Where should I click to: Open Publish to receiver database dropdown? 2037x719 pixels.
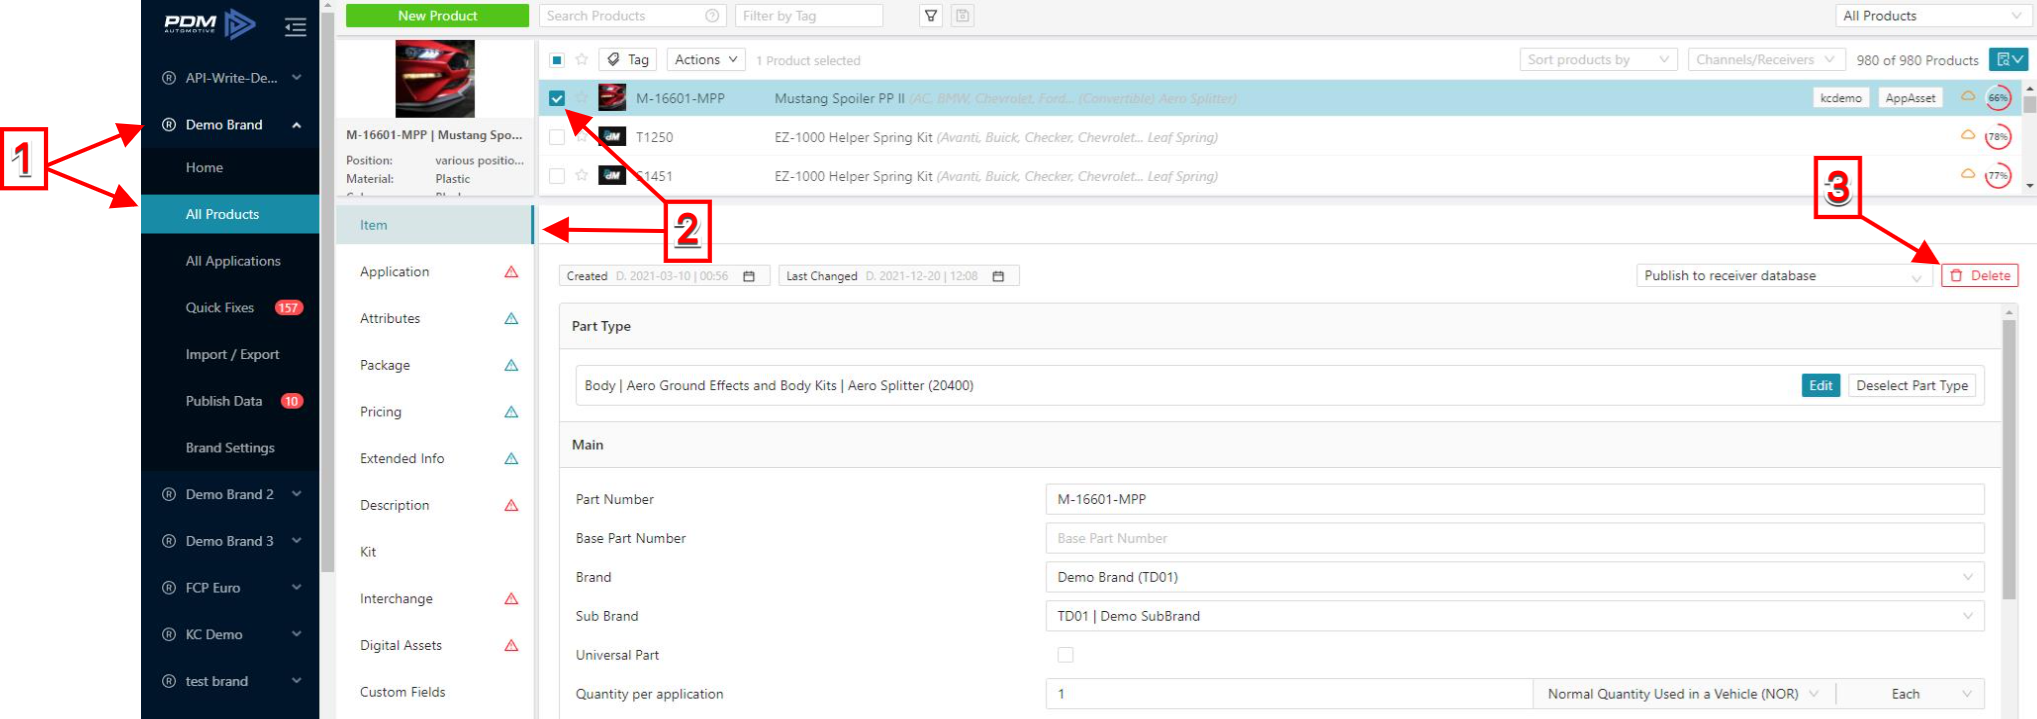tap(1784, 276)
